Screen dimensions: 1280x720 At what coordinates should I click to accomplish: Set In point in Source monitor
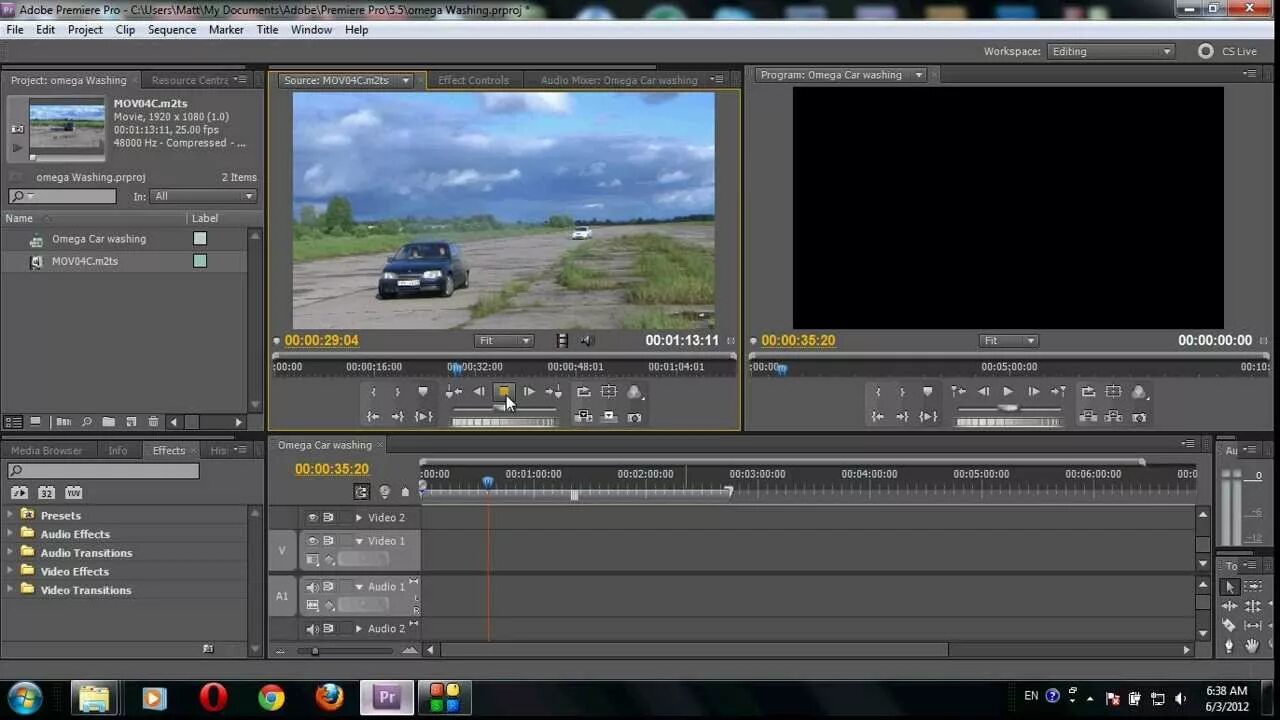pyautogui.click(x=374, y=392)
